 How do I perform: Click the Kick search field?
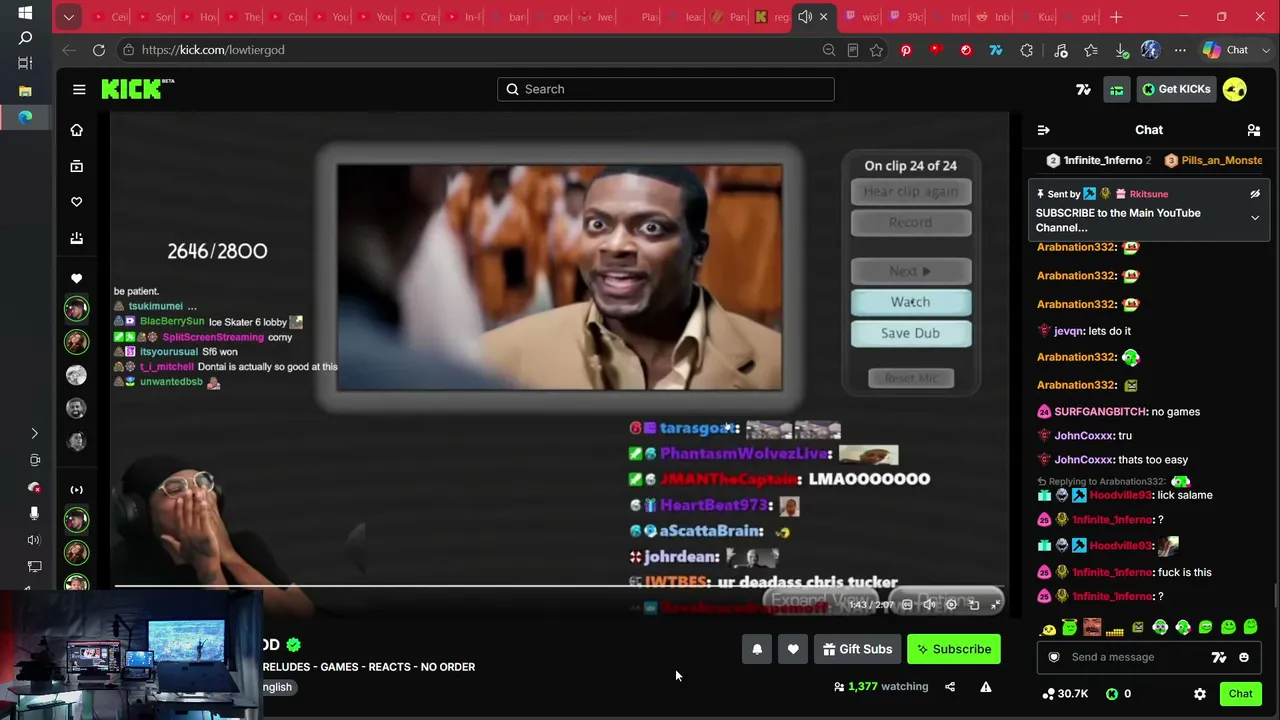(x=666, y=89)
